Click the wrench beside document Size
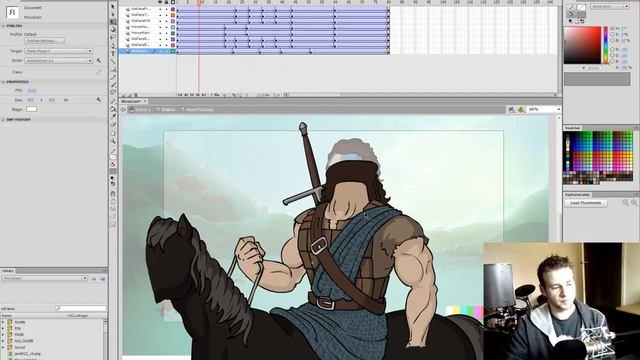This screenshot has height=360, width=640. click(98, 100)
